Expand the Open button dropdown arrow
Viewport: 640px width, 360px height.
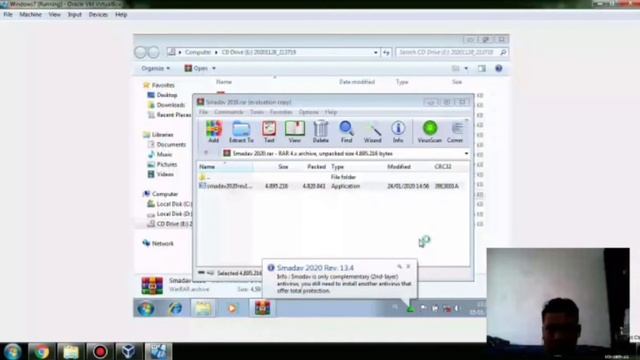coord(214,68)
